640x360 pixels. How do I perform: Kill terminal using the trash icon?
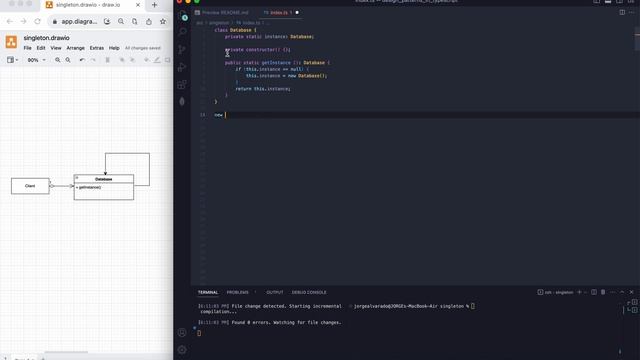tap(603, 292)
